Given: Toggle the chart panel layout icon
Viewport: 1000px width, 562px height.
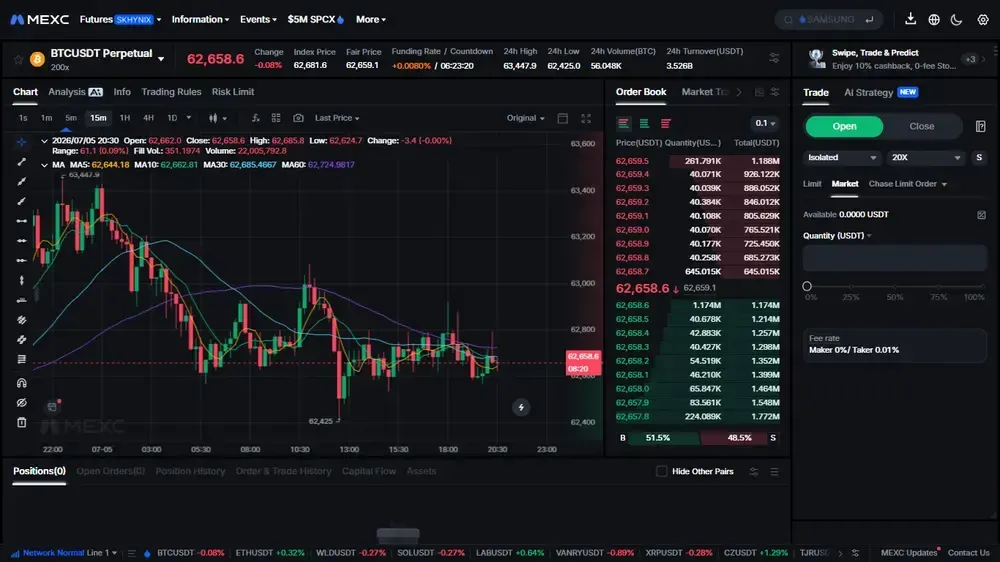Looking at the screenshot, I should 562,118.
